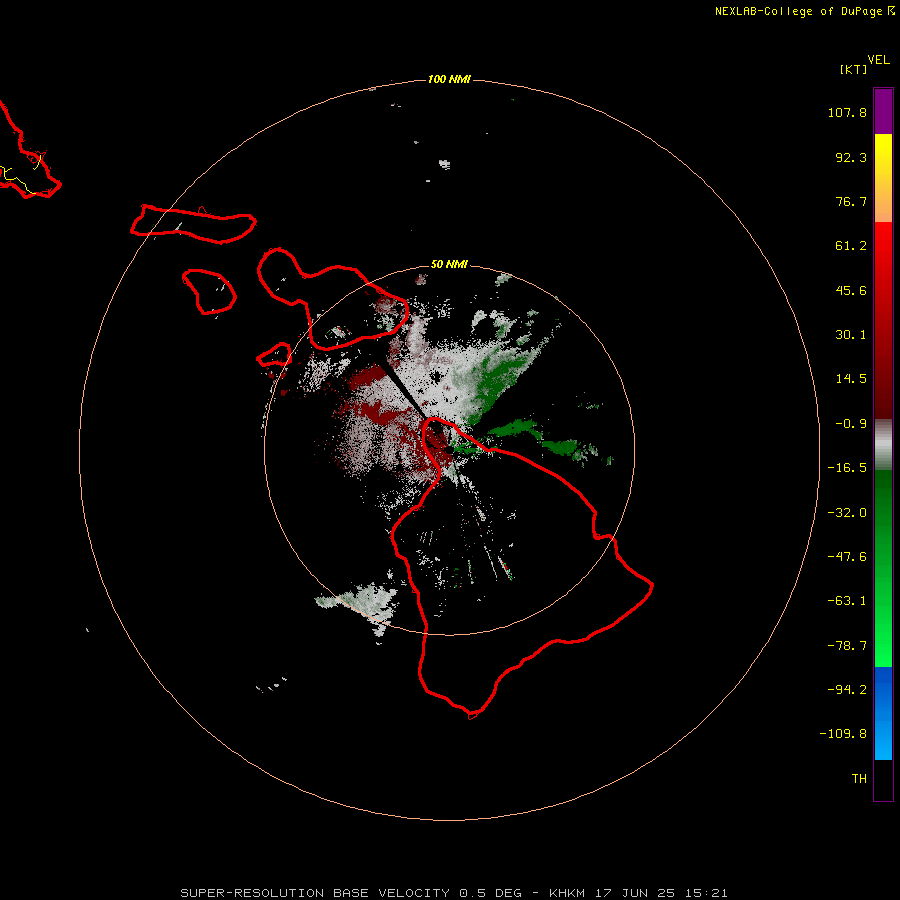900x900 pixels.
Task: Click the Super-Resolution Base Velocity caption
Action: 454,893
